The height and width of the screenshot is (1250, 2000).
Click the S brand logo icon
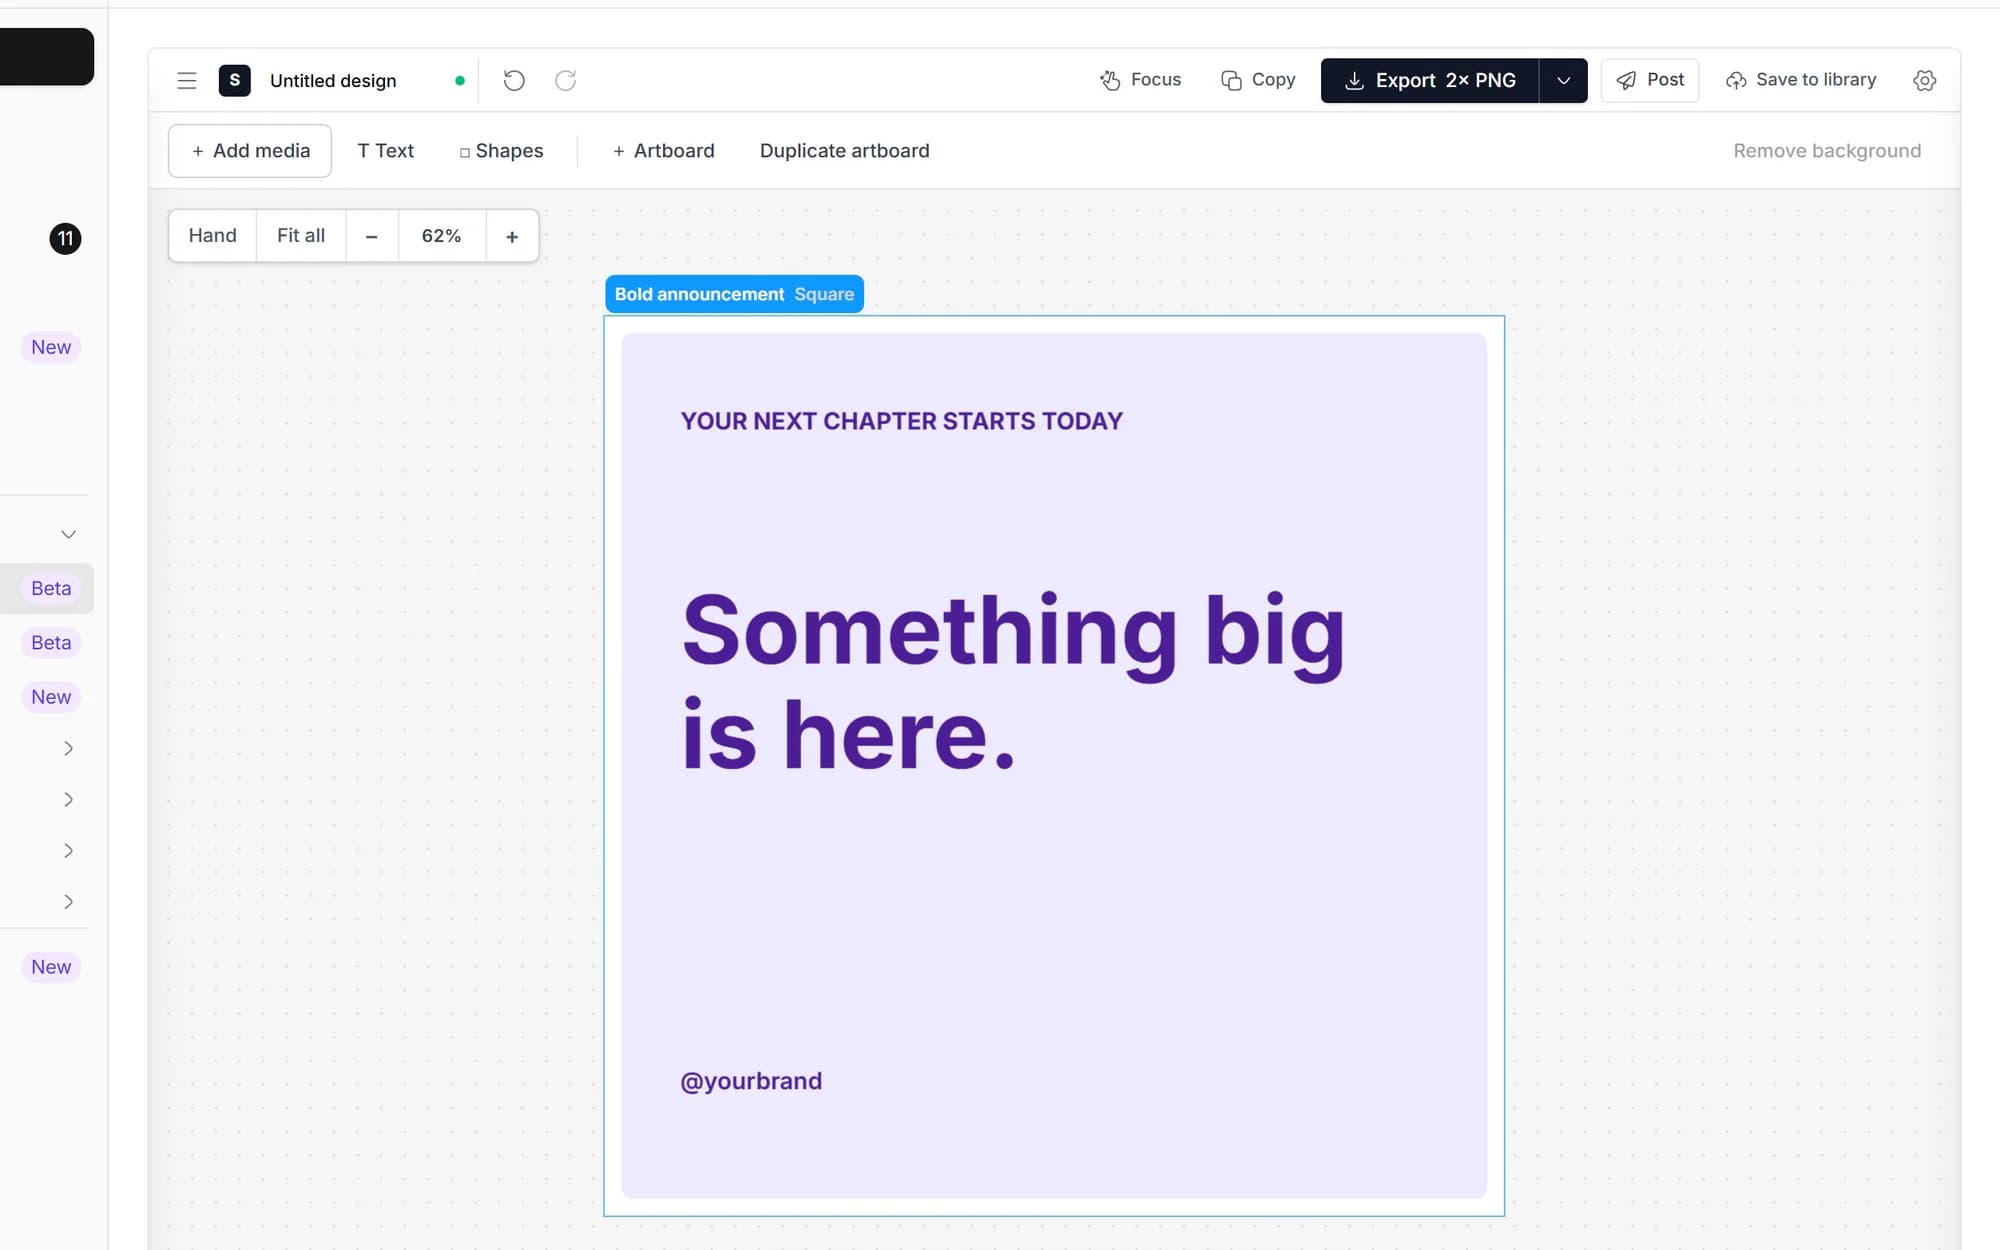[235, 81]
